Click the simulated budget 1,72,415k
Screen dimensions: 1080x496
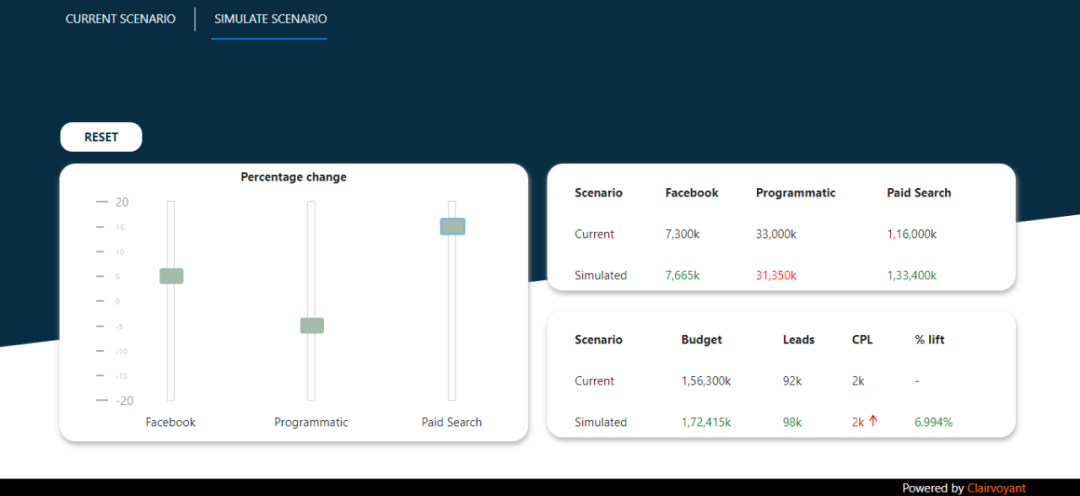click(x=706, y=422)
